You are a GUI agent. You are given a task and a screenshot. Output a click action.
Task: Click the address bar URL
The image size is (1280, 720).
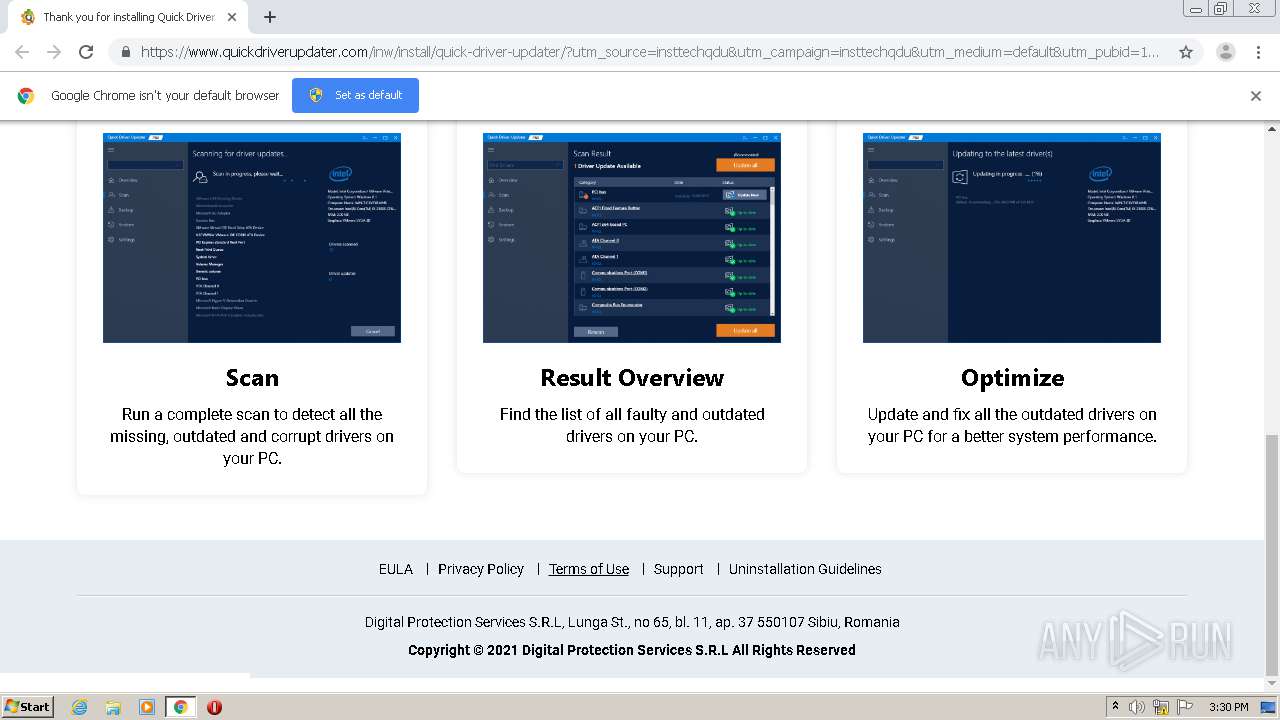650,52
